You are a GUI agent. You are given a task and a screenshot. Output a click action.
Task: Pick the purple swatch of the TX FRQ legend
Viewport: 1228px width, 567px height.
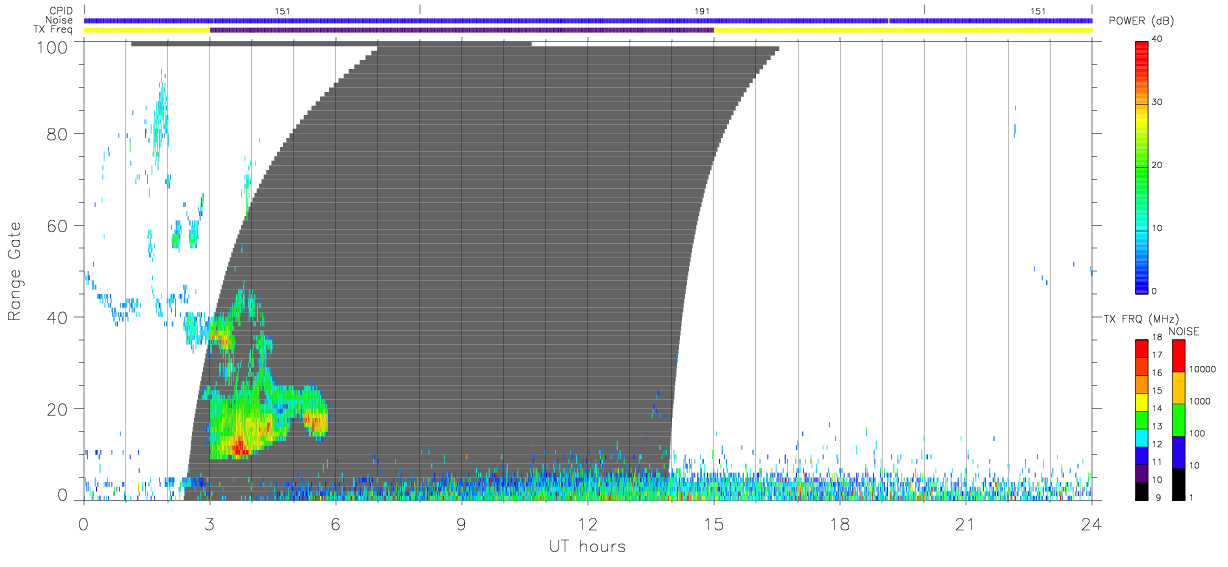click(1141, 472)
